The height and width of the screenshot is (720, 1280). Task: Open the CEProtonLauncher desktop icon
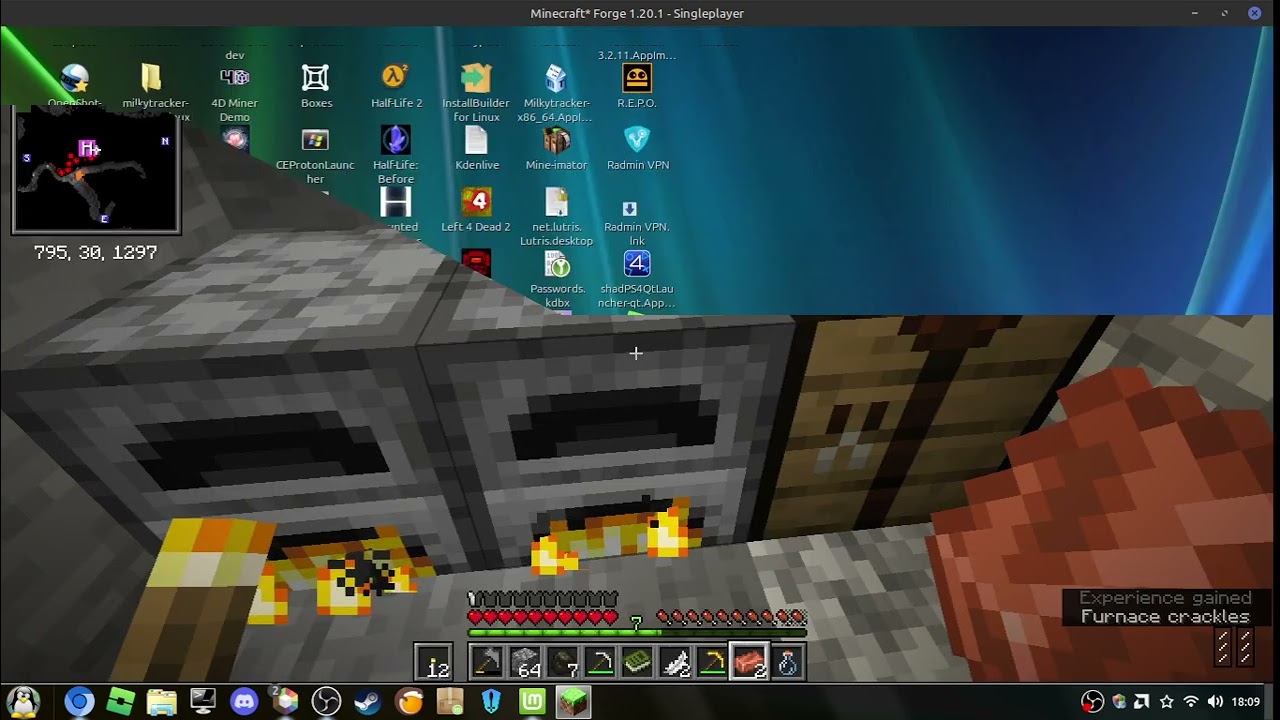[315, 157]
